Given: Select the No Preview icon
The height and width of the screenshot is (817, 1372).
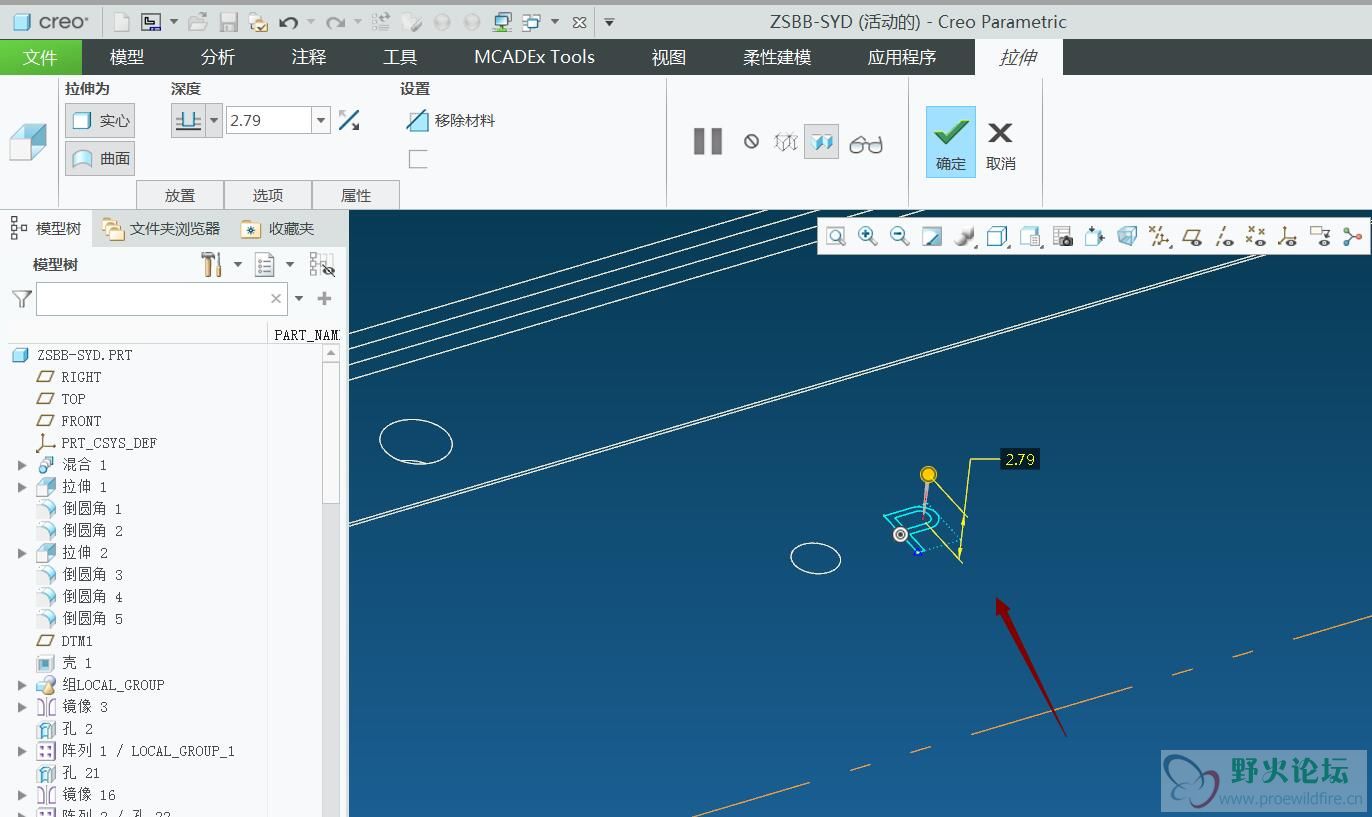Looking at the screenshot, I should point(751,142).
